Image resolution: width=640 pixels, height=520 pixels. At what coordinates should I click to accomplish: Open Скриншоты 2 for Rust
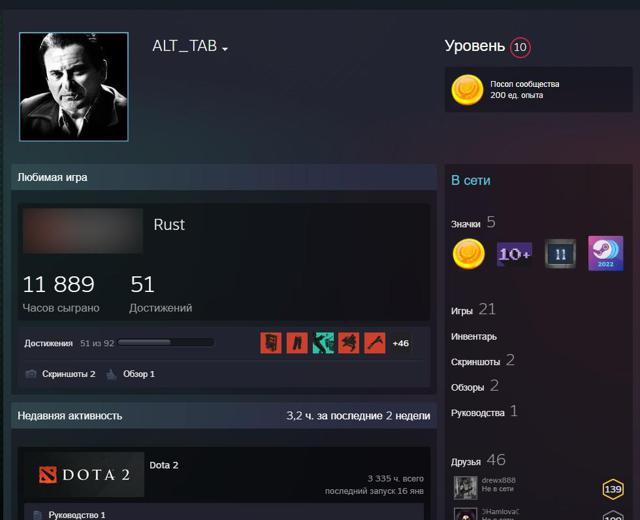pos(69,374)
